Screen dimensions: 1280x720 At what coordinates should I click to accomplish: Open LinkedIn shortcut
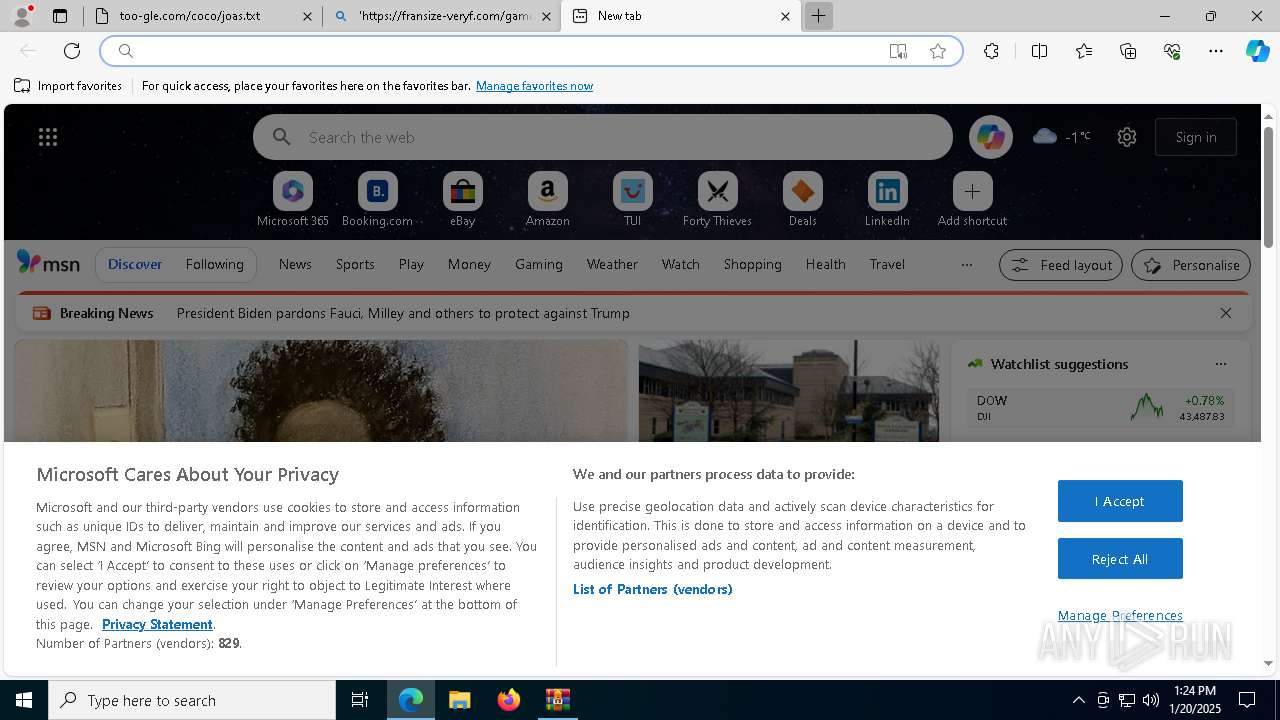pos(887,200)
